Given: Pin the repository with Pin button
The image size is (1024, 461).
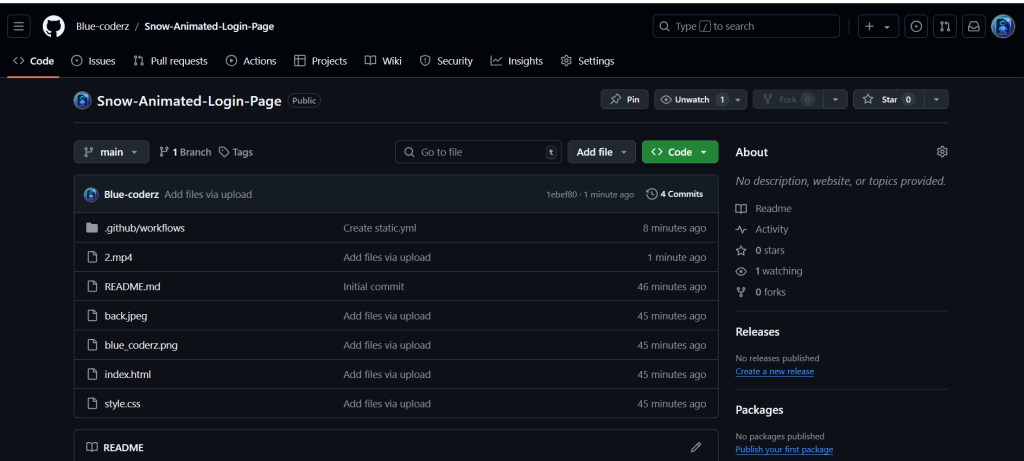Looking at the screenshot, I should pyautogui.click(x=624, y=99).
